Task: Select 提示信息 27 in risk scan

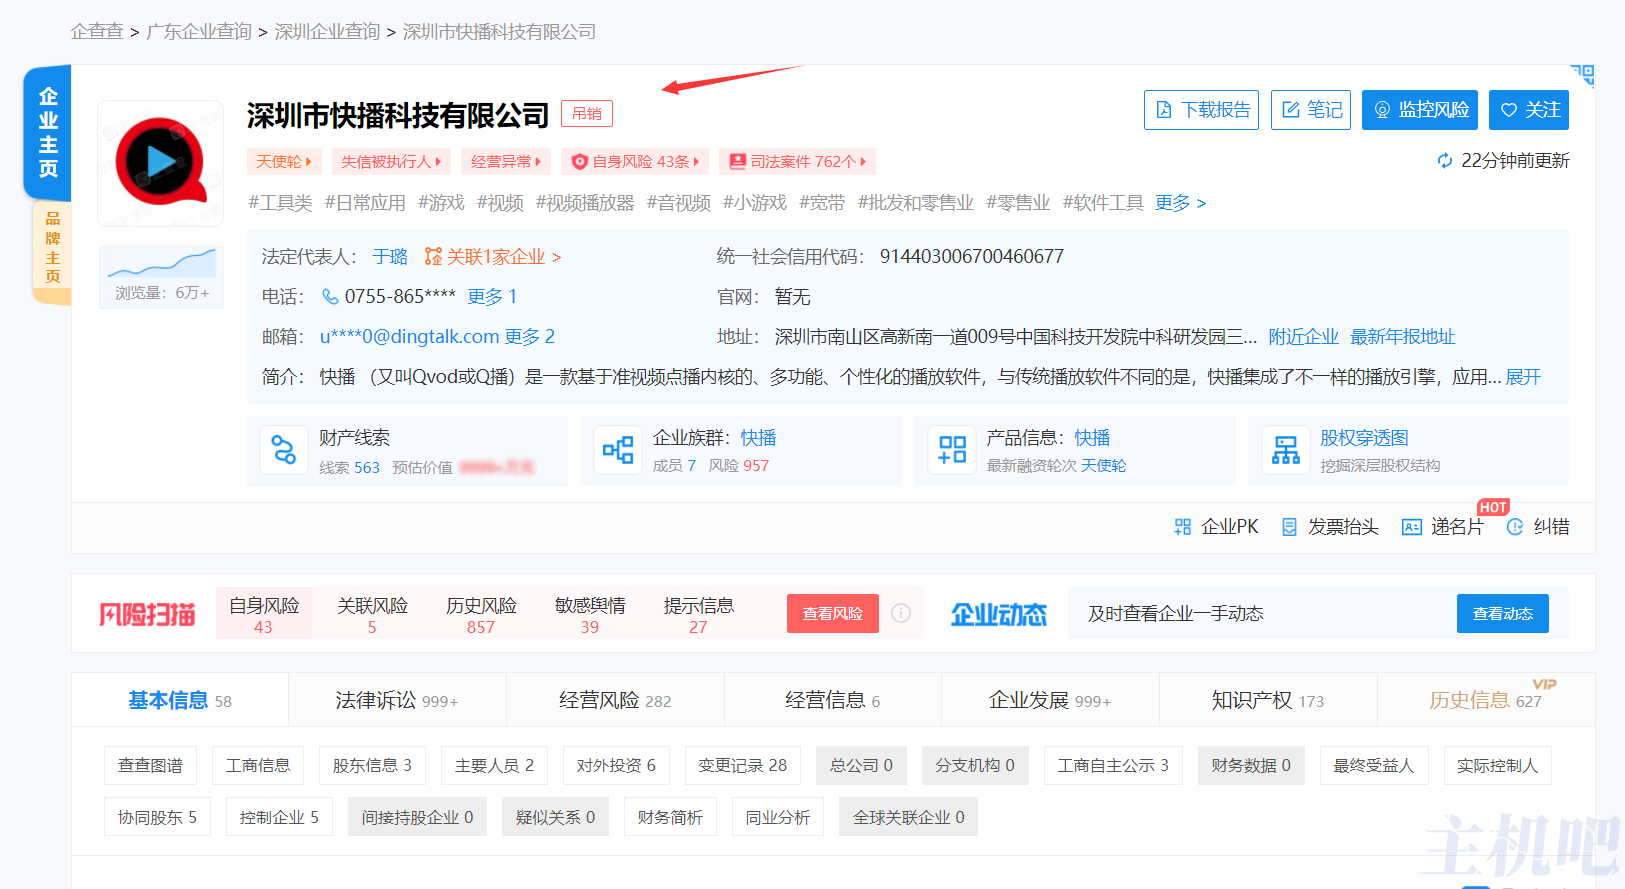Action: (698, 614)
